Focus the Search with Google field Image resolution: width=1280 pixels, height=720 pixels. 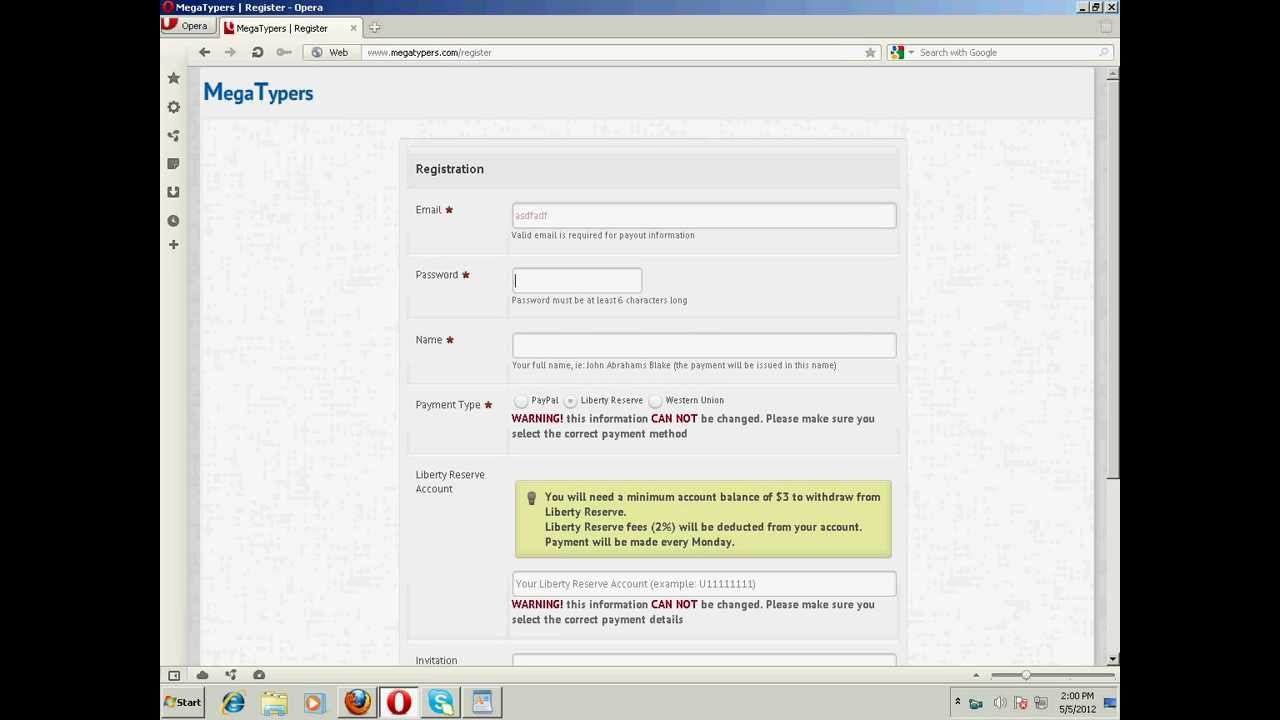tap(1005, 52)
